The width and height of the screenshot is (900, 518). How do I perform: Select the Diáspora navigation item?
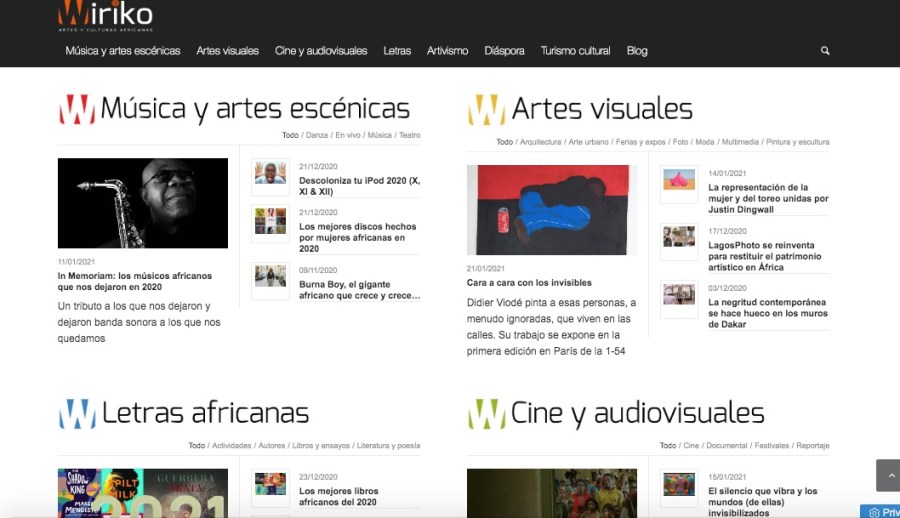point(504,51)
